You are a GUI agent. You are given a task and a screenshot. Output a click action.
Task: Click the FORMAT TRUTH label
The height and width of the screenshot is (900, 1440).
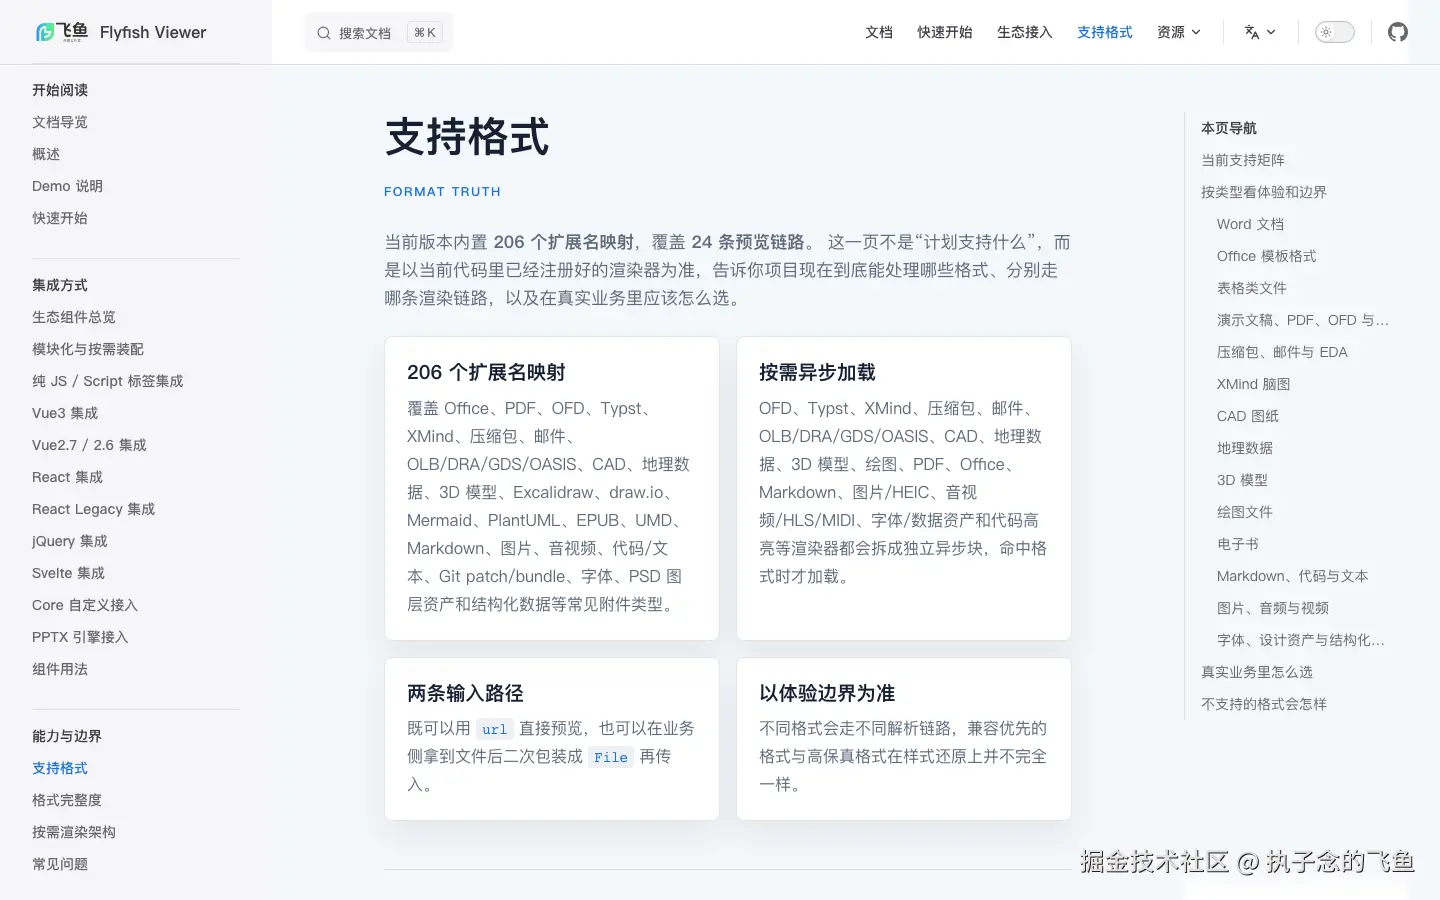442,192
